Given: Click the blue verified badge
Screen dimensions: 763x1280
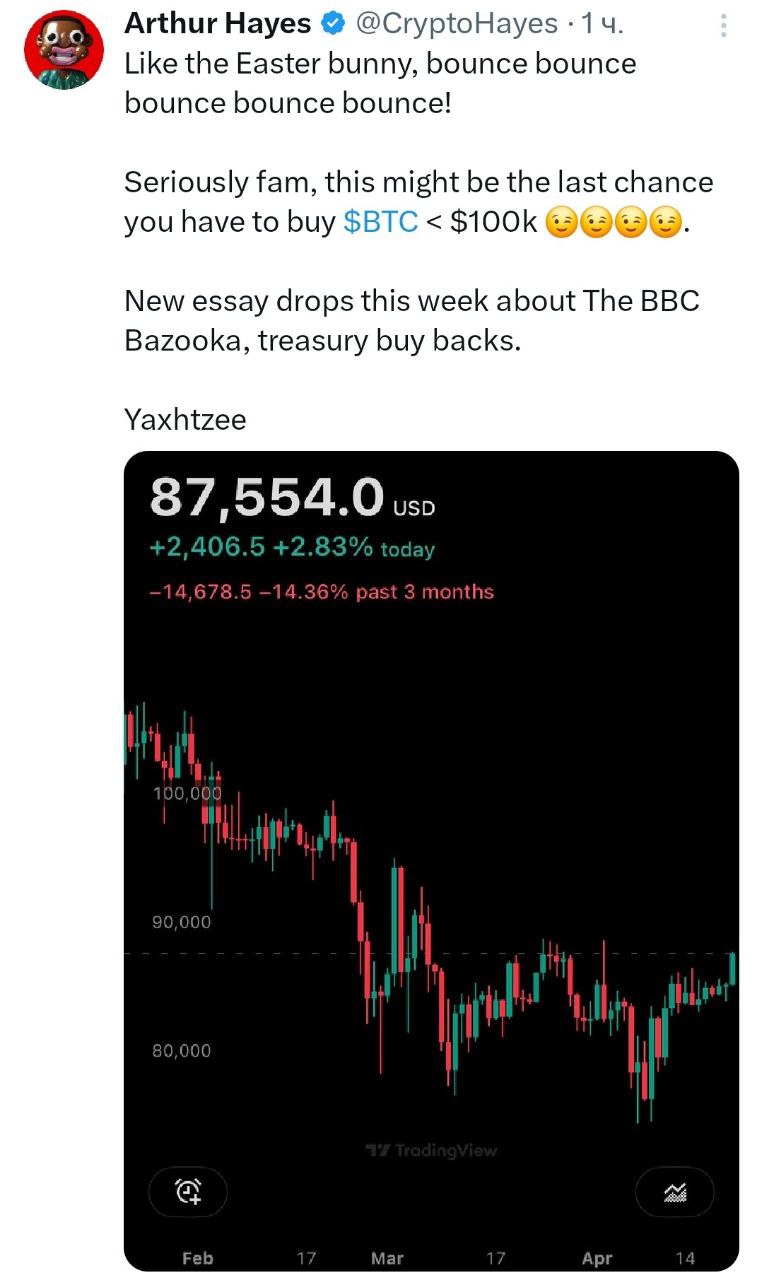Looking at the screenshot, I should tap(331, 23).
